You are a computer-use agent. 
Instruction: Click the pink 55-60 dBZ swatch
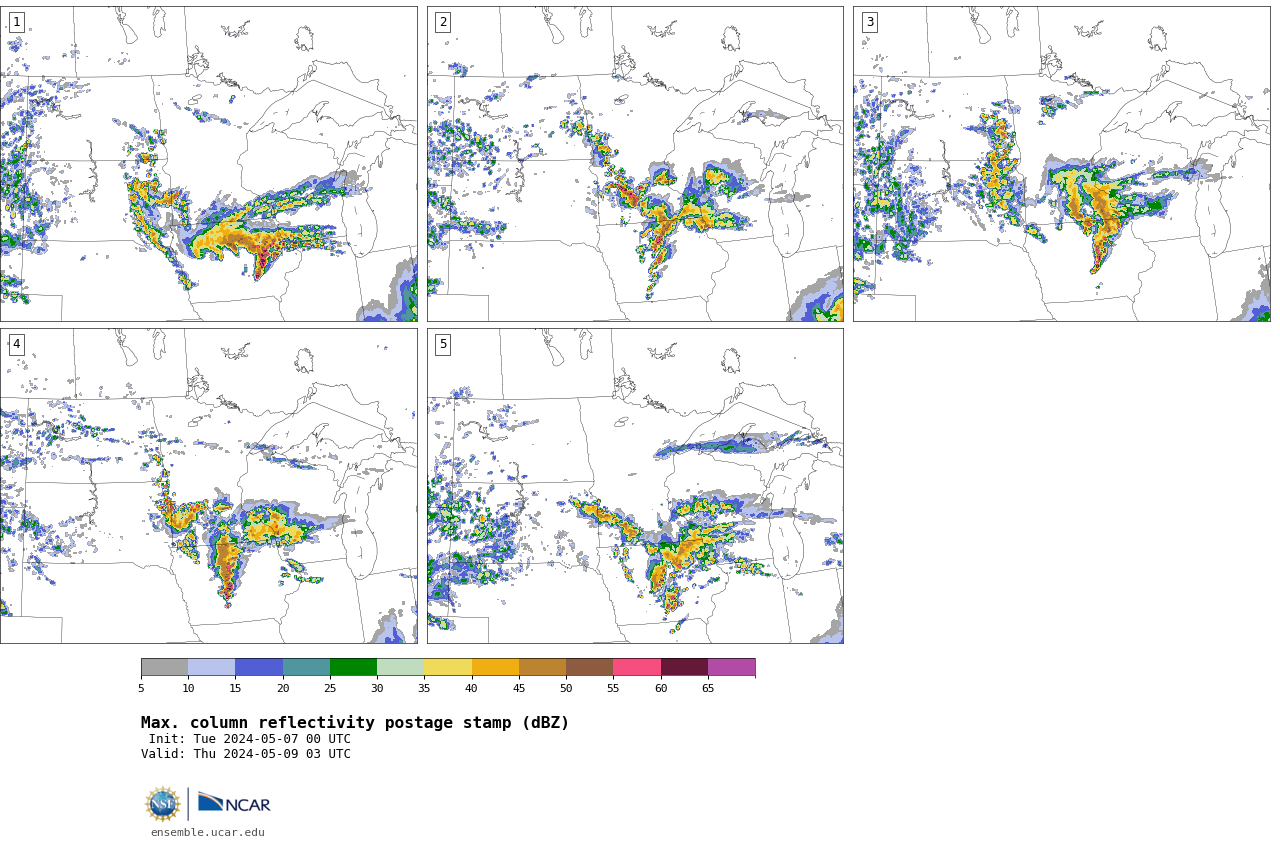tap(637, 667)
